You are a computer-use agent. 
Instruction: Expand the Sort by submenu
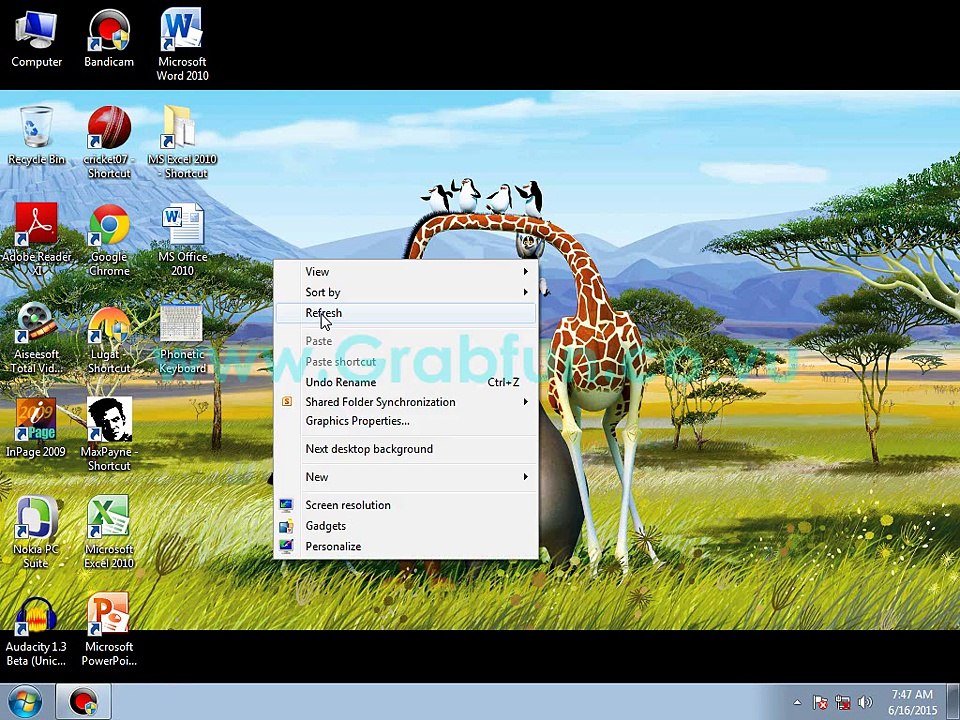click(x=406, y=292)
